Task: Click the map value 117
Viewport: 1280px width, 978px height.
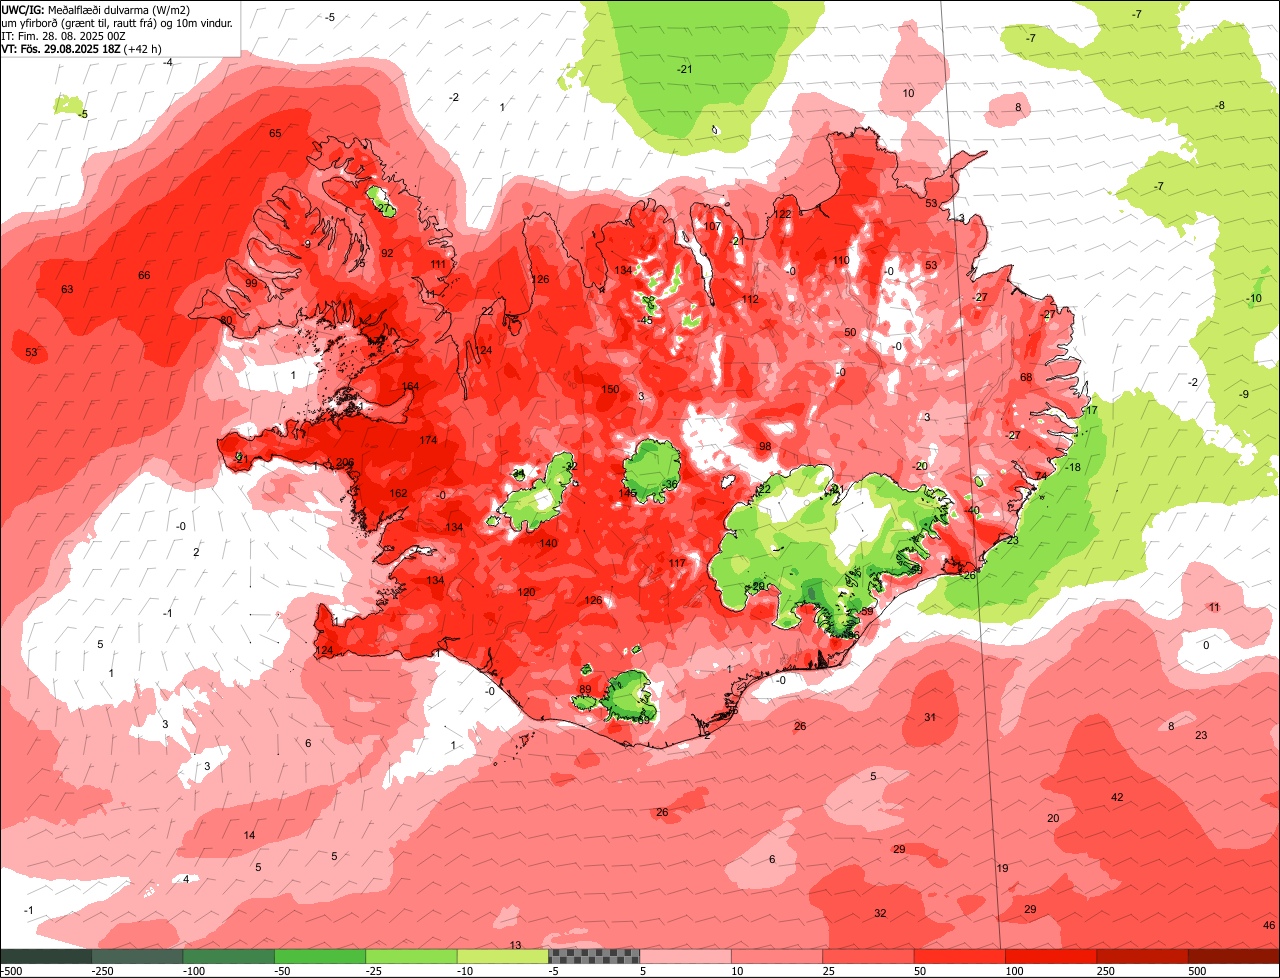Action: click(x=677, y=563)
